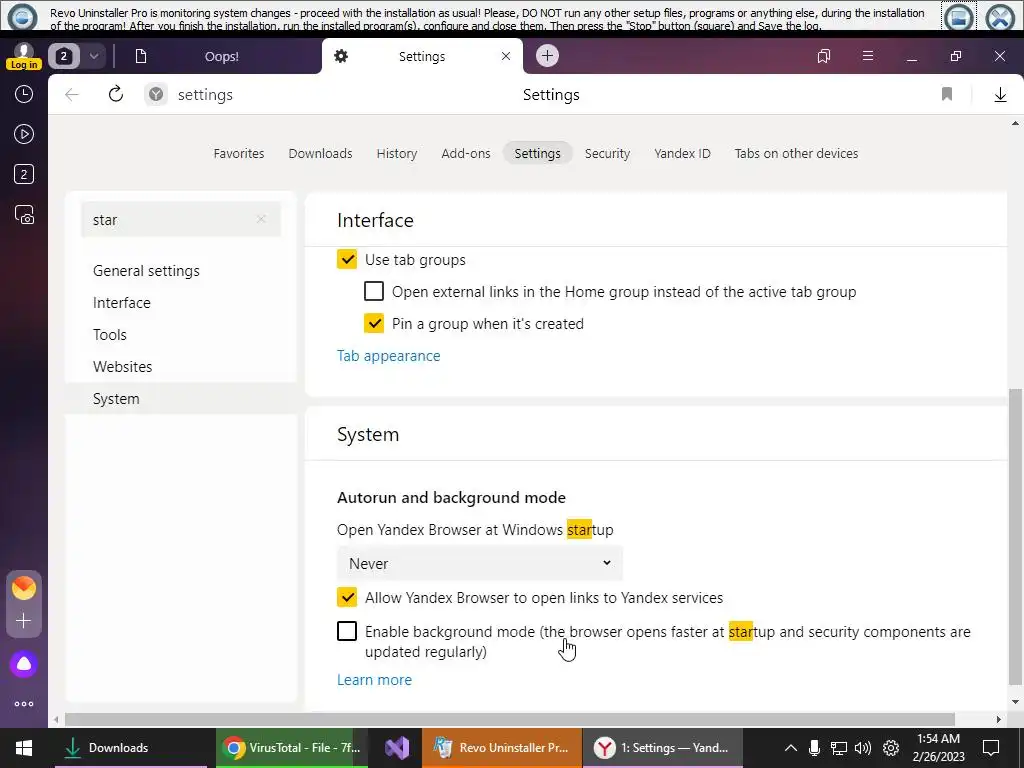The image size is (1024, 768).
Task: Open the Yandex Browser hamburger menu
Action: click(x=867, y=56)
